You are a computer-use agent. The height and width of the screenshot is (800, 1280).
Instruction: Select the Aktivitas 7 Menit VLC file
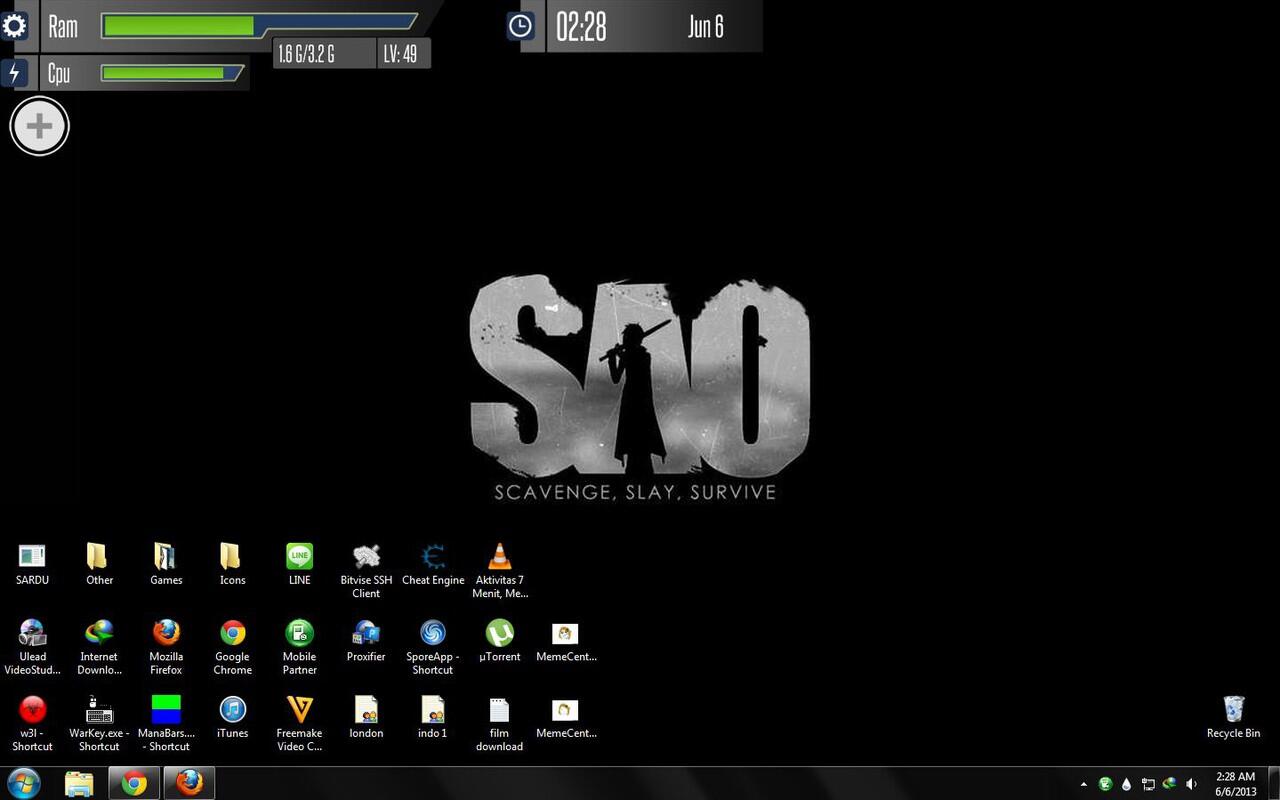(x=499, y=571)
